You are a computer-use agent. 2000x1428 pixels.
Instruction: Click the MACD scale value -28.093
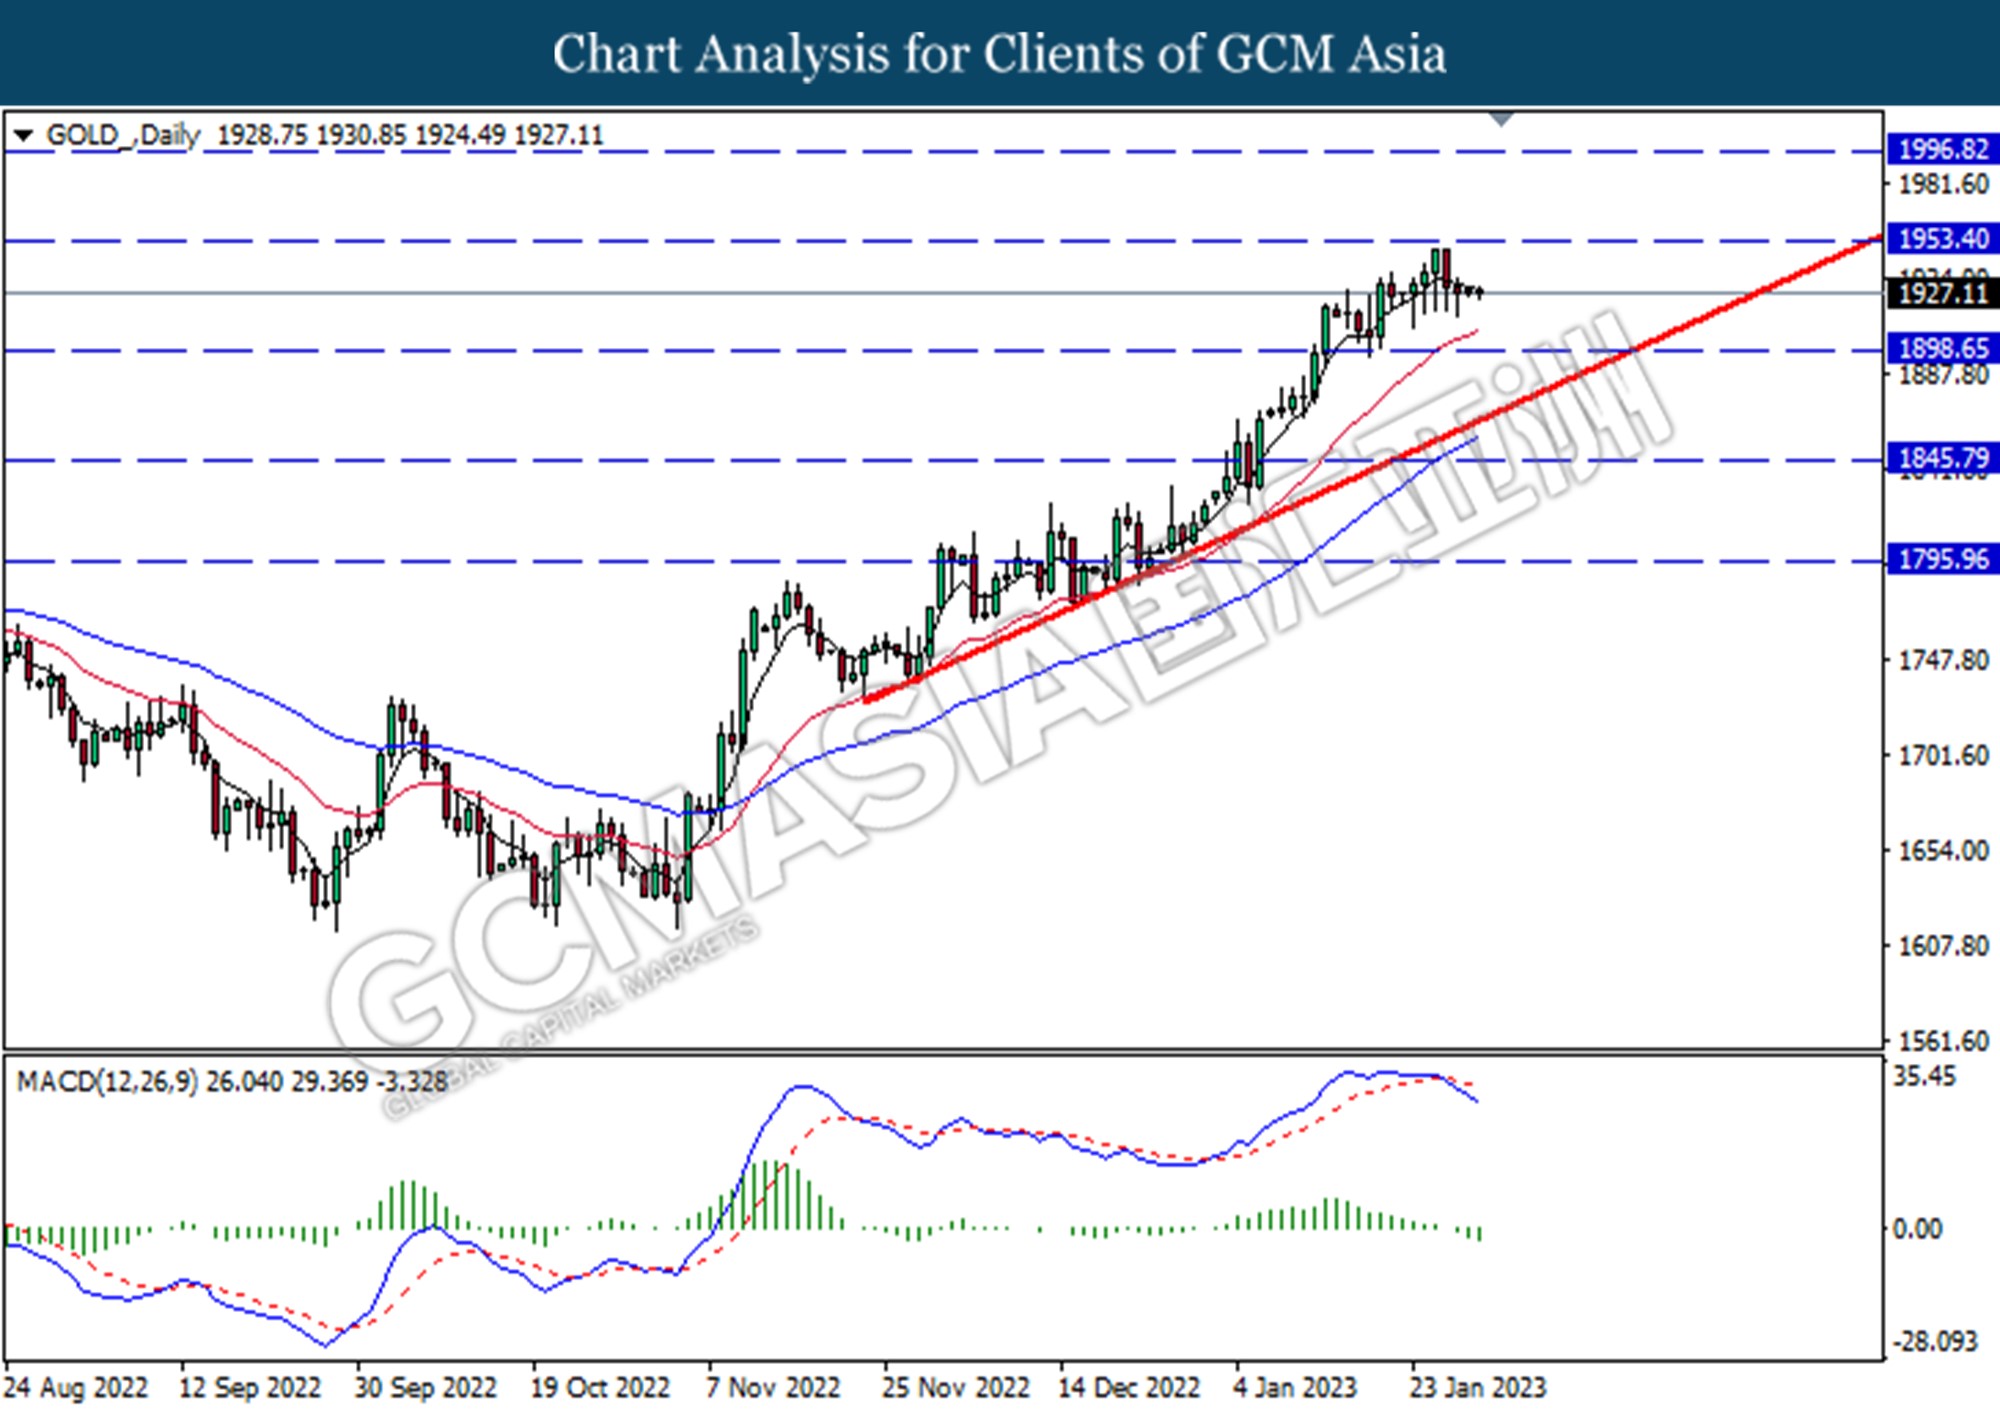point(1938,1342)
